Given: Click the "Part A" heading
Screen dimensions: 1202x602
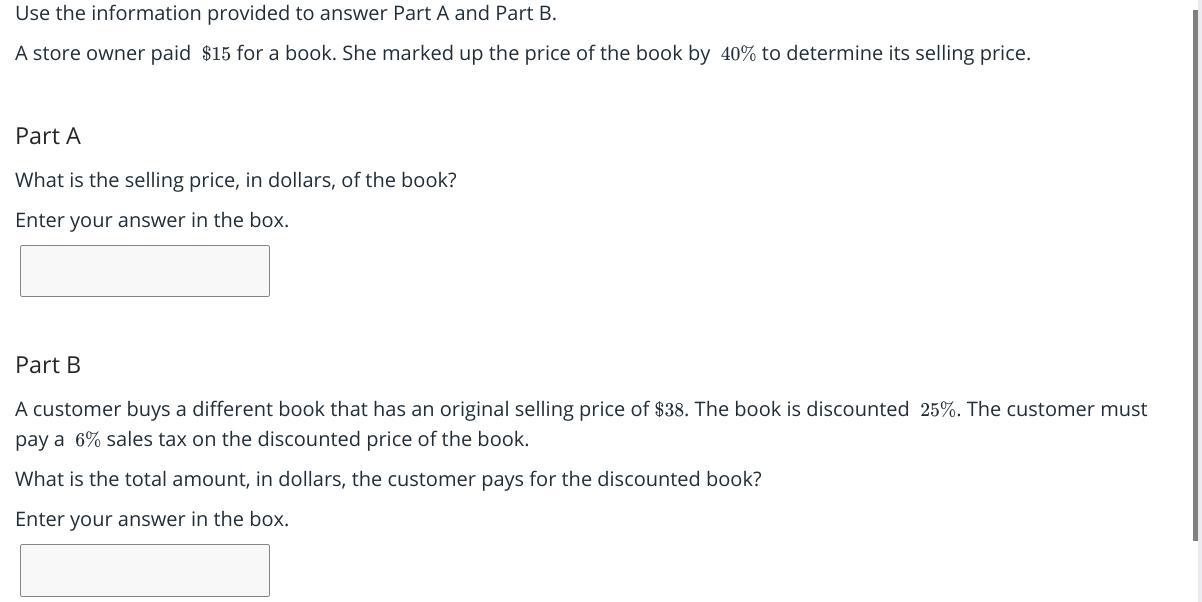Looking at the screenshot, I should pyautogui.click(x=48, y=136).
